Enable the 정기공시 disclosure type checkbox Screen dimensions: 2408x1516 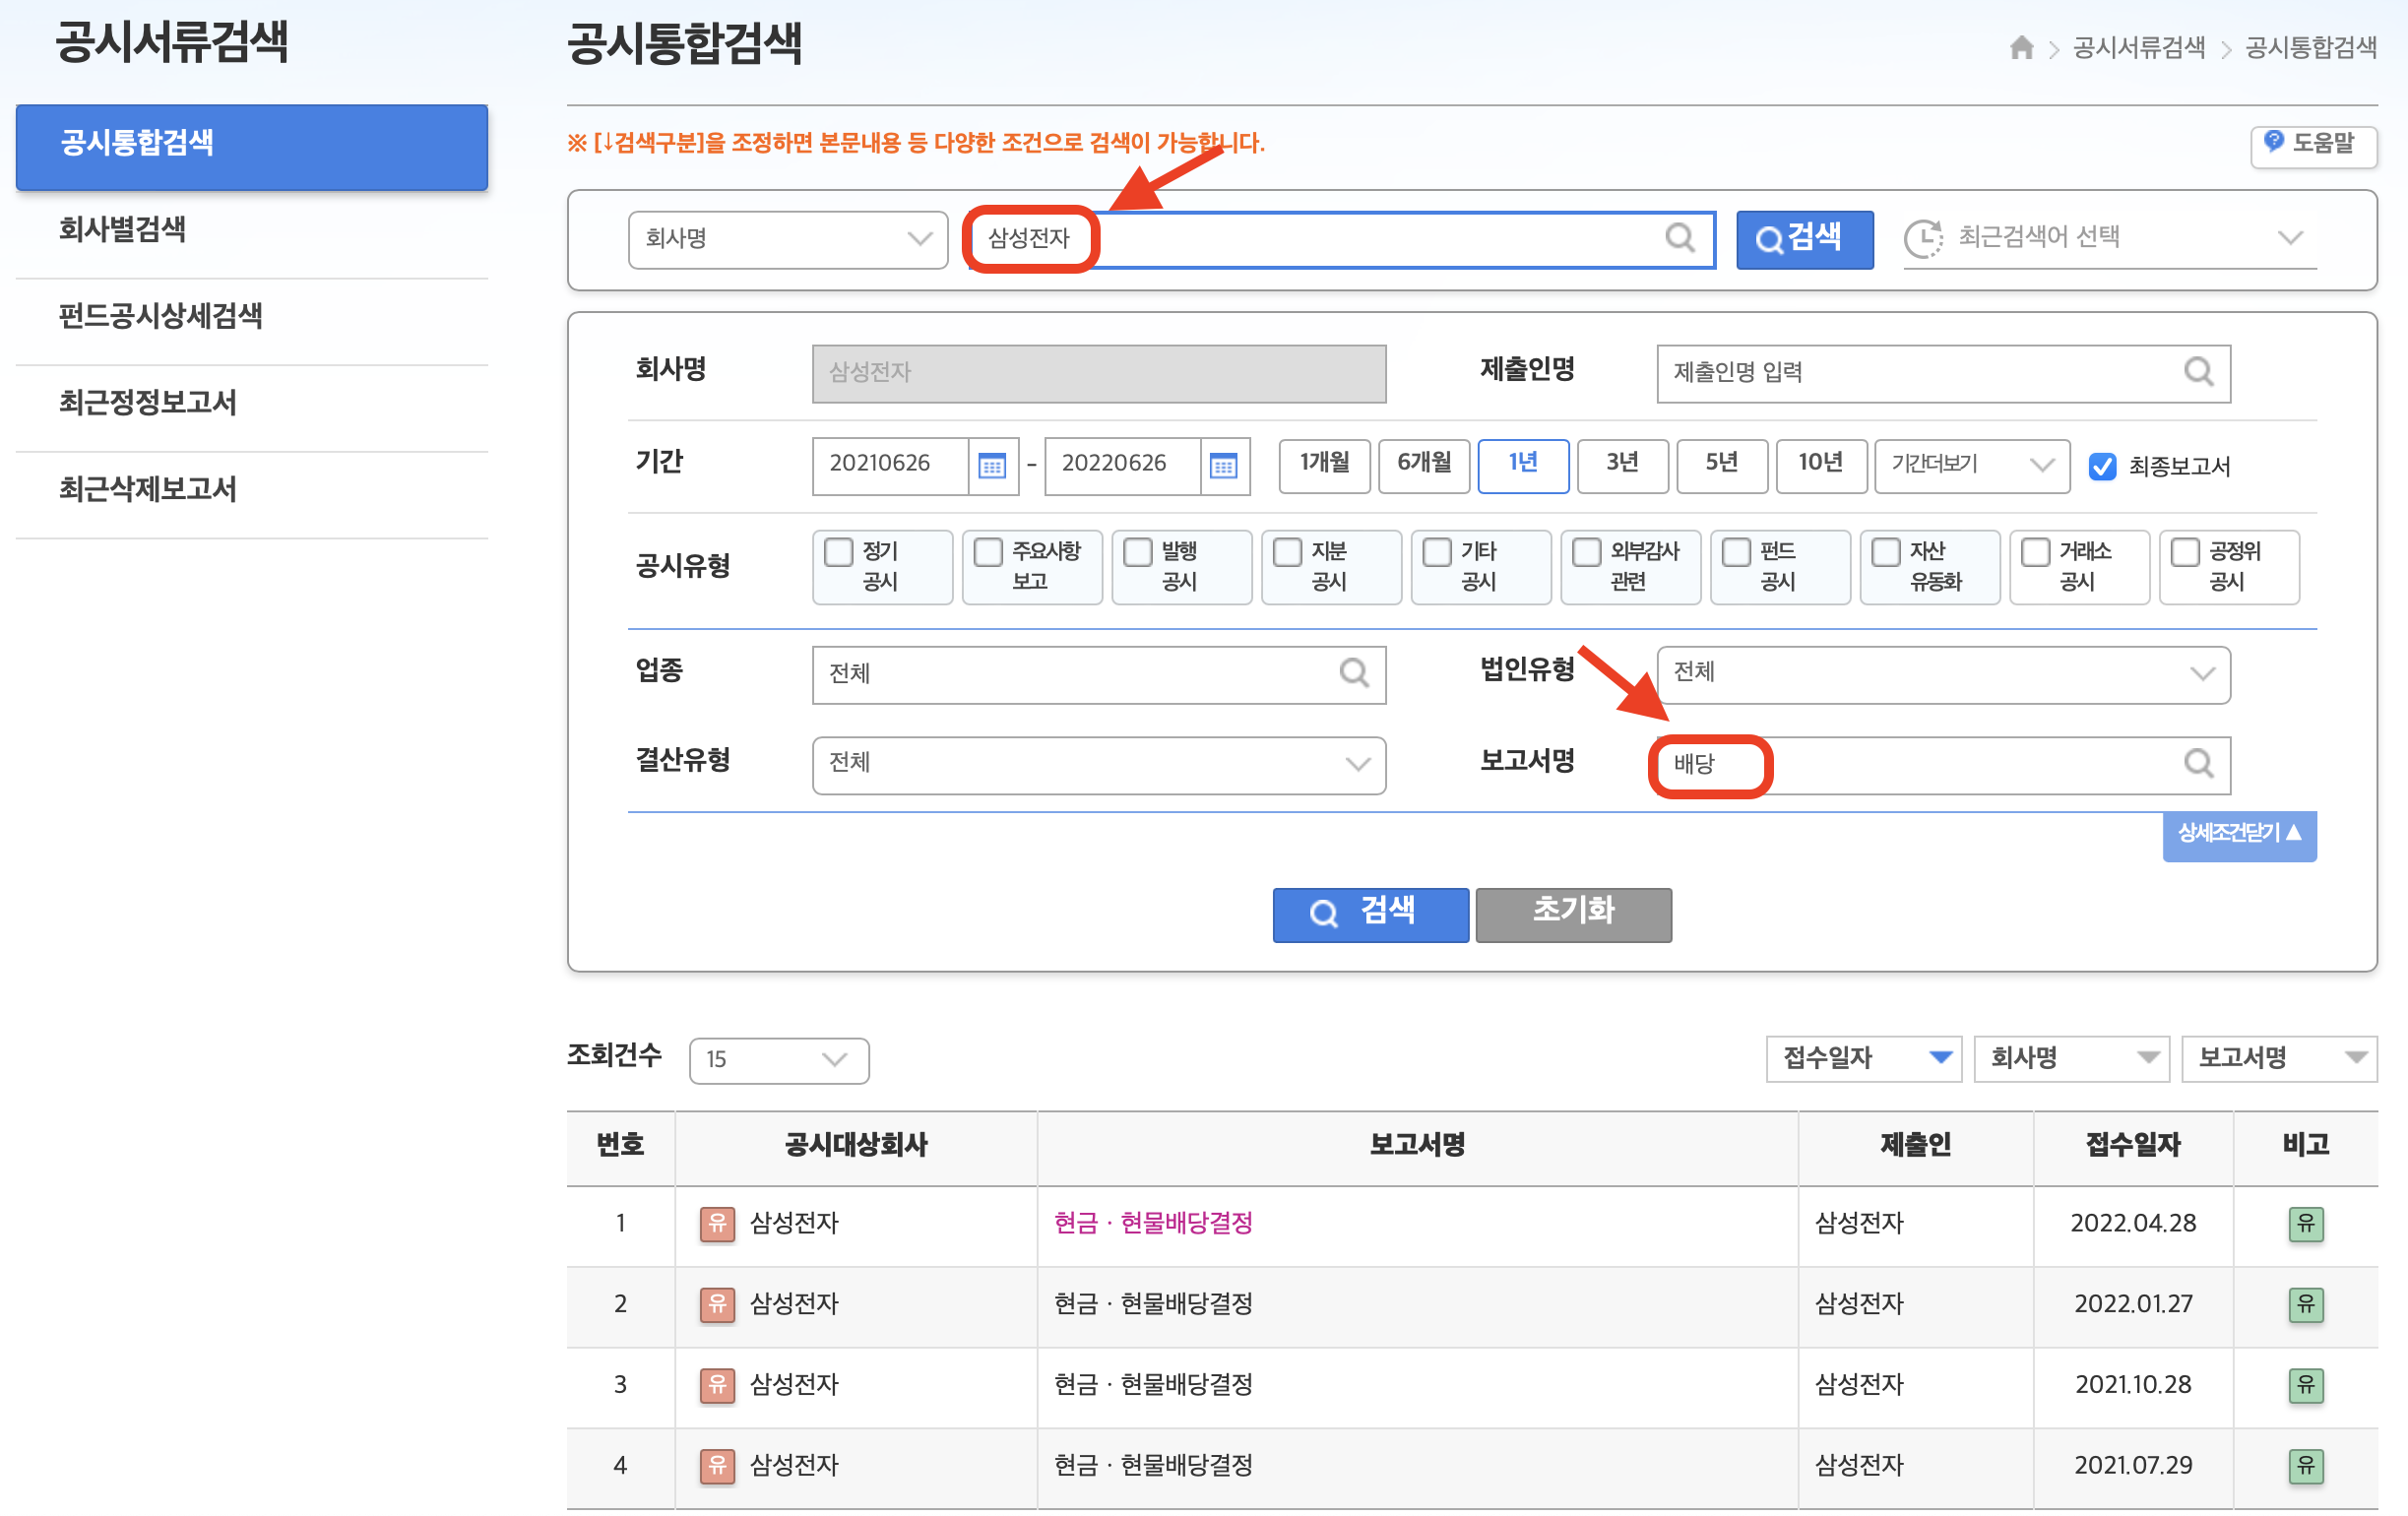(838, 552)
